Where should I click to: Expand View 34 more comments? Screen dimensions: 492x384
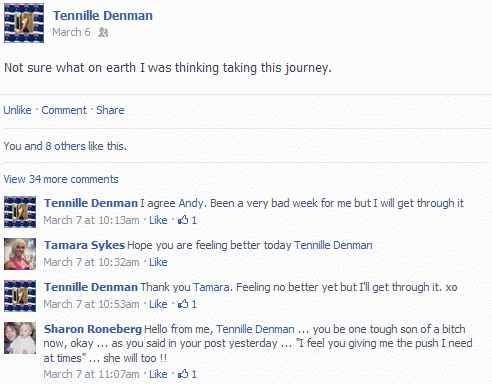(61, 179)
